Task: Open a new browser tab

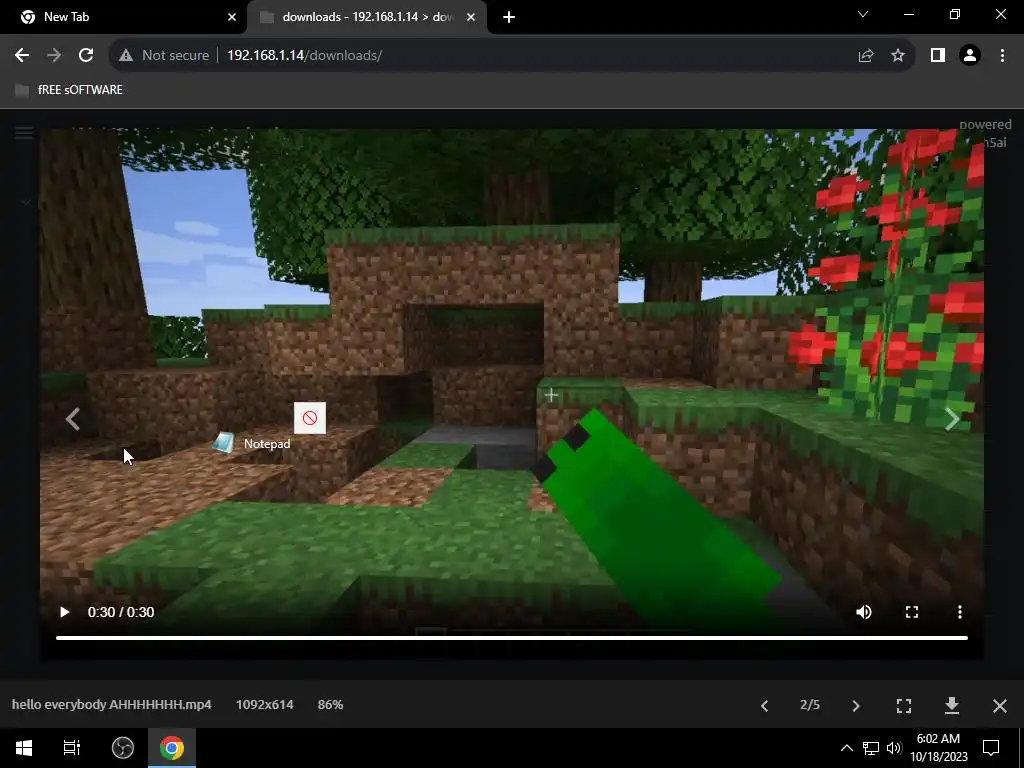Action: click(509, 17)
